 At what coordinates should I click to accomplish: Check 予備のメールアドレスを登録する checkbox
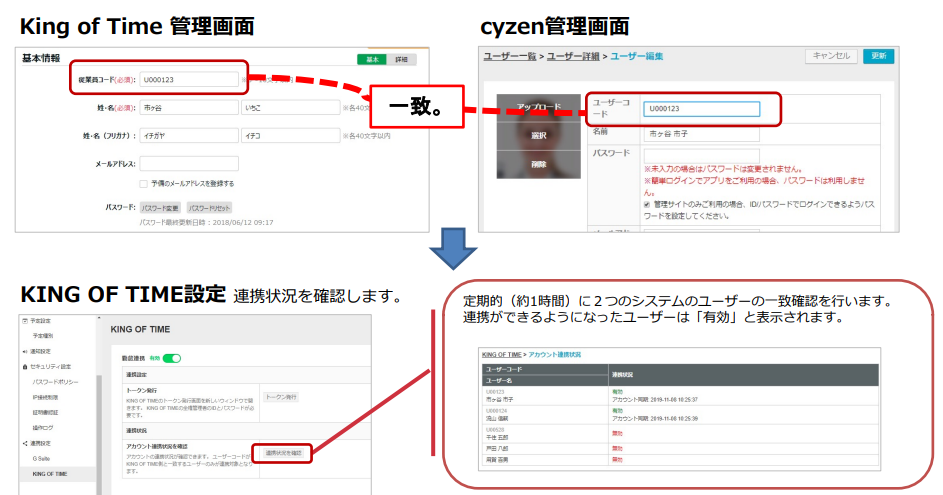click(143, 183)
